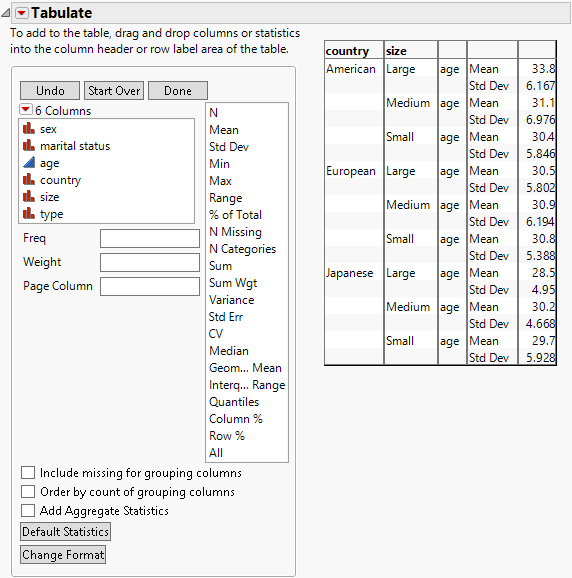Check Add Aggregate Statistics option
This screenshot has width=572, height=578.
click(28, 511)
